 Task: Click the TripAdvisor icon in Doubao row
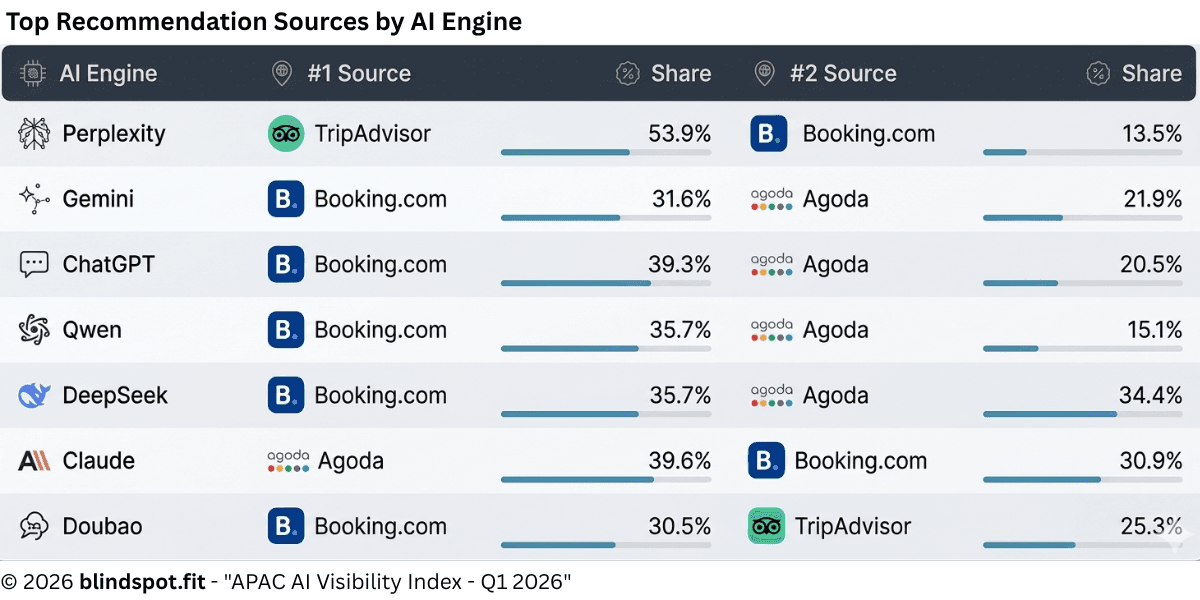pos(766,526)
